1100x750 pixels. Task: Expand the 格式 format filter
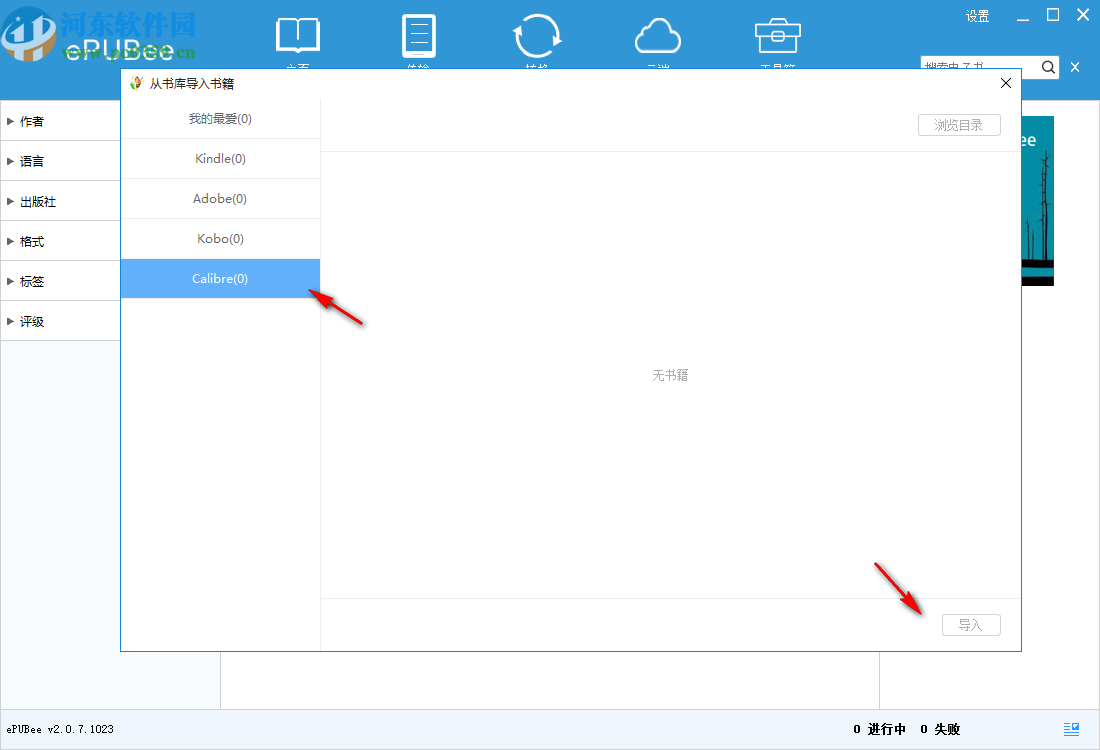(x=60, y=241)
